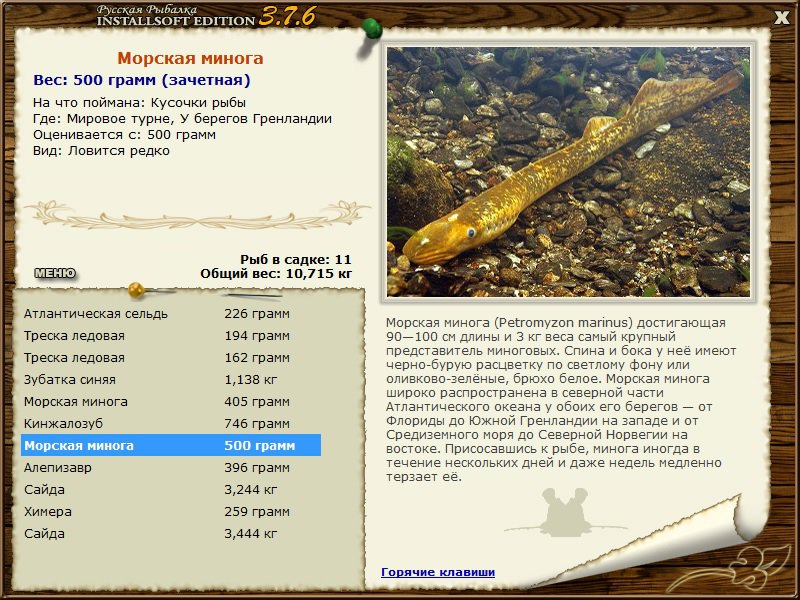Click the yellow pushpin on the fish list

137,290
